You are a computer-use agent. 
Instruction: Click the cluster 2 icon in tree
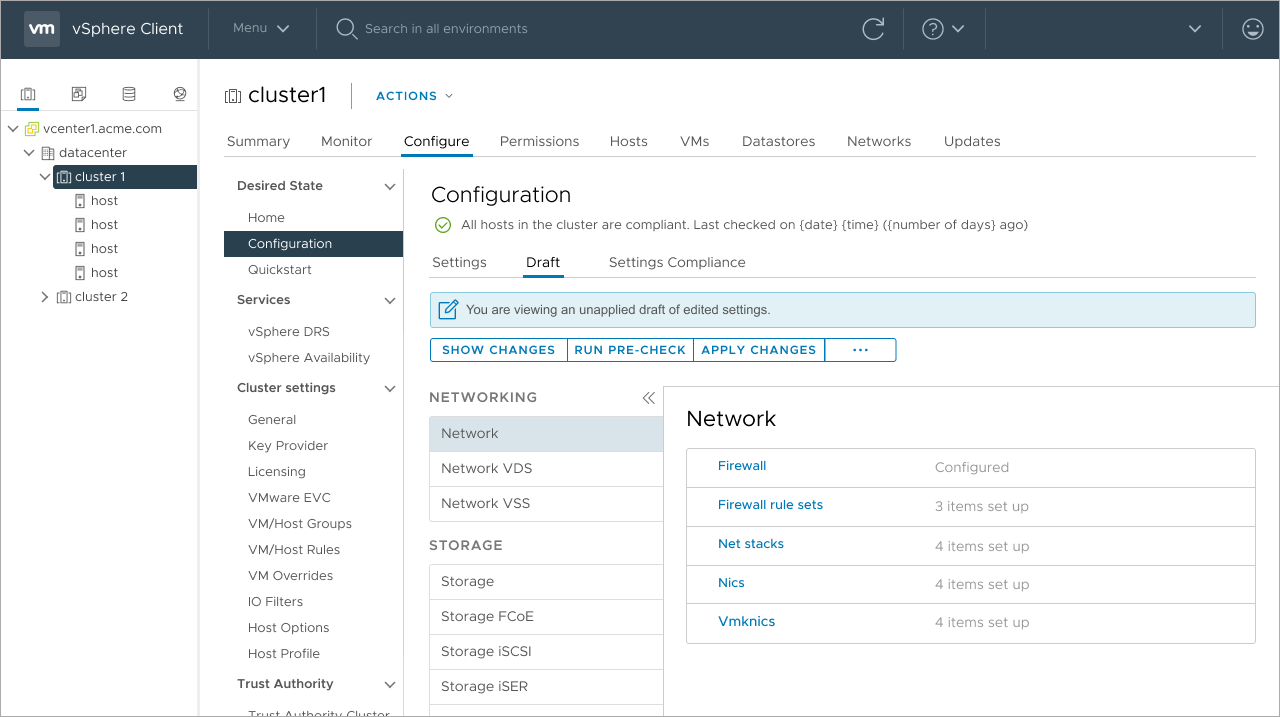[64, 297]
